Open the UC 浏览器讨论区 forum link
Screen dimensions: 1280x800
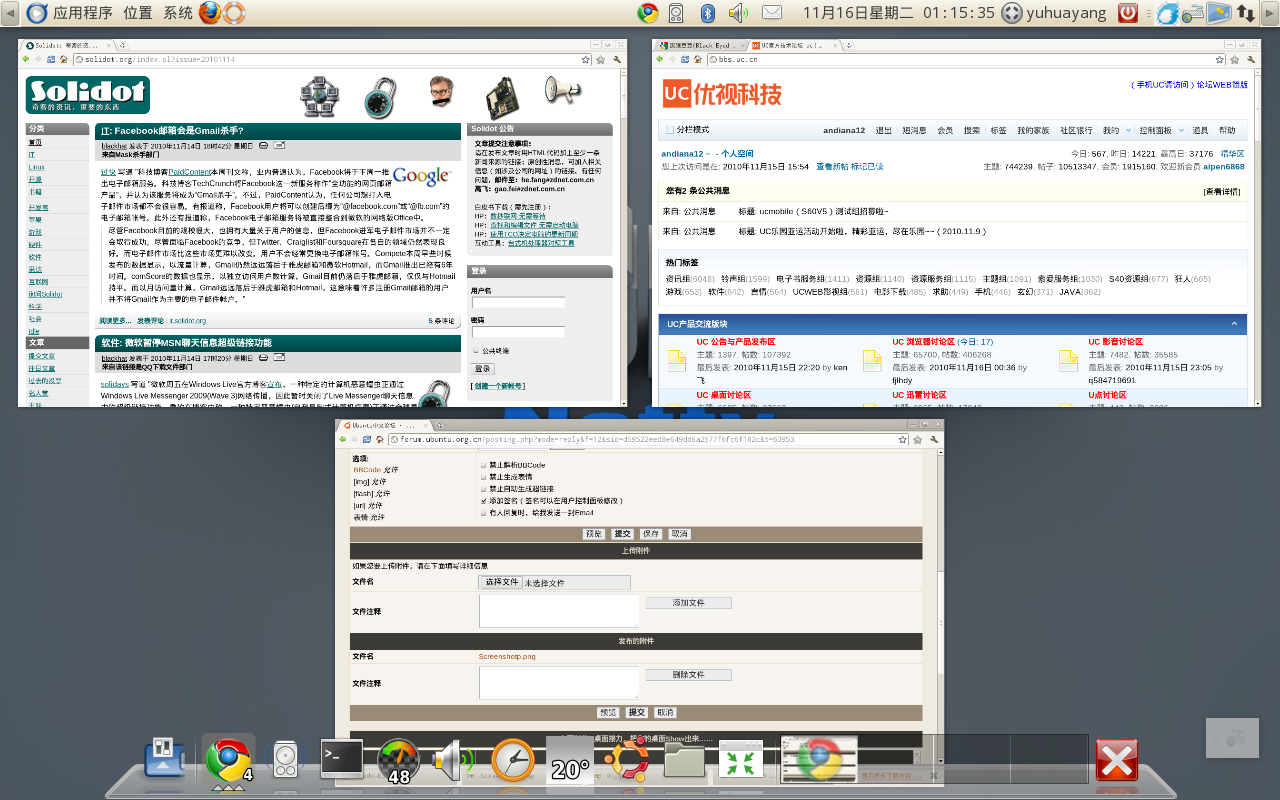926,342
